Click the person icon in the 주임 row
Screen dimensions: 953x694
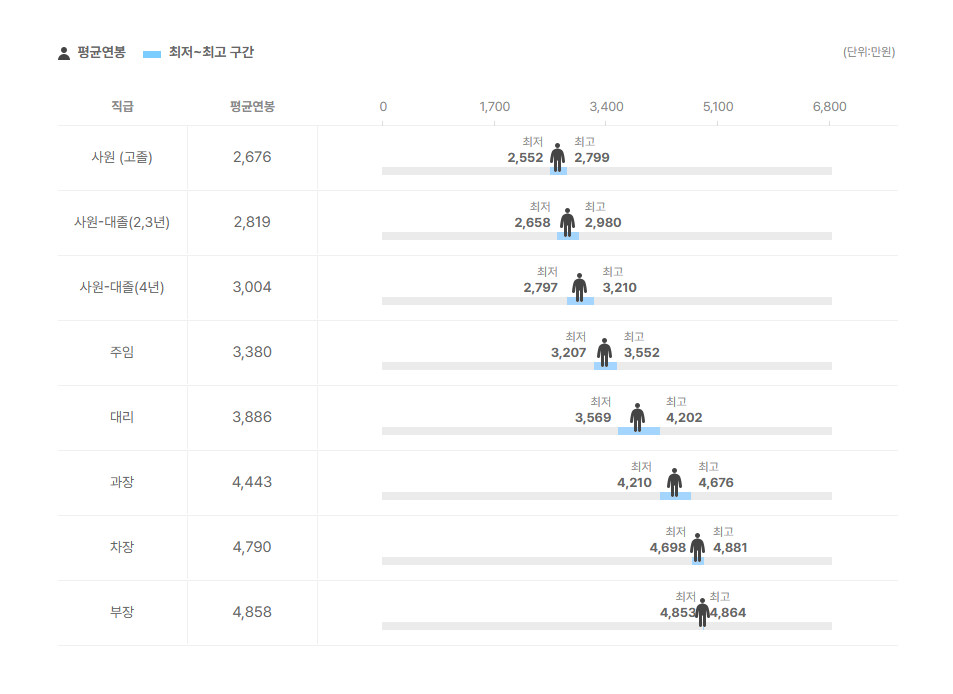604,352
